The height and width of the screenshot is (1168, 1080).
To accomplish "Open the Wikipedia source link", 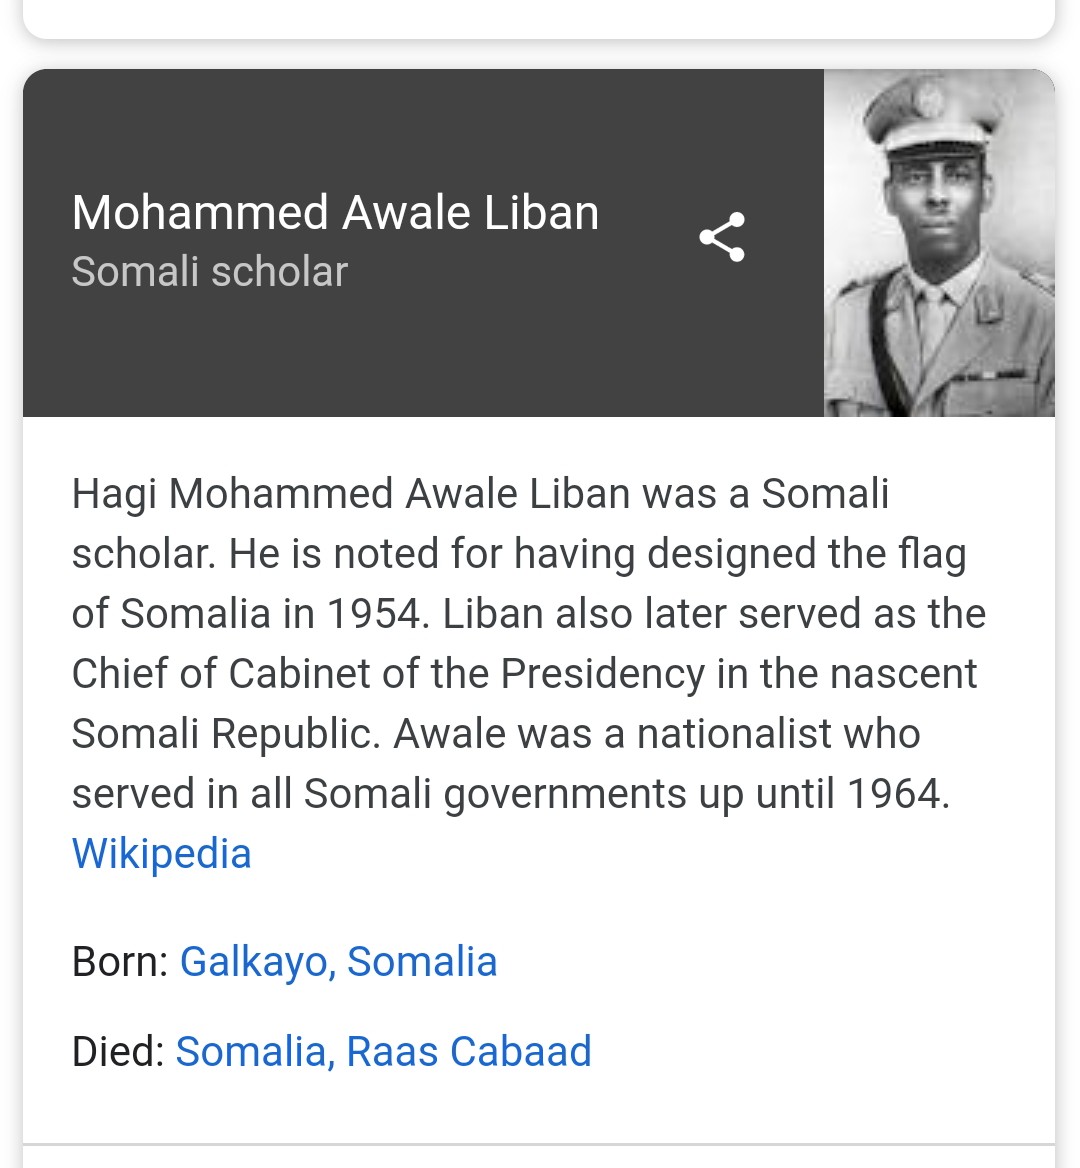I will (162, 853).
